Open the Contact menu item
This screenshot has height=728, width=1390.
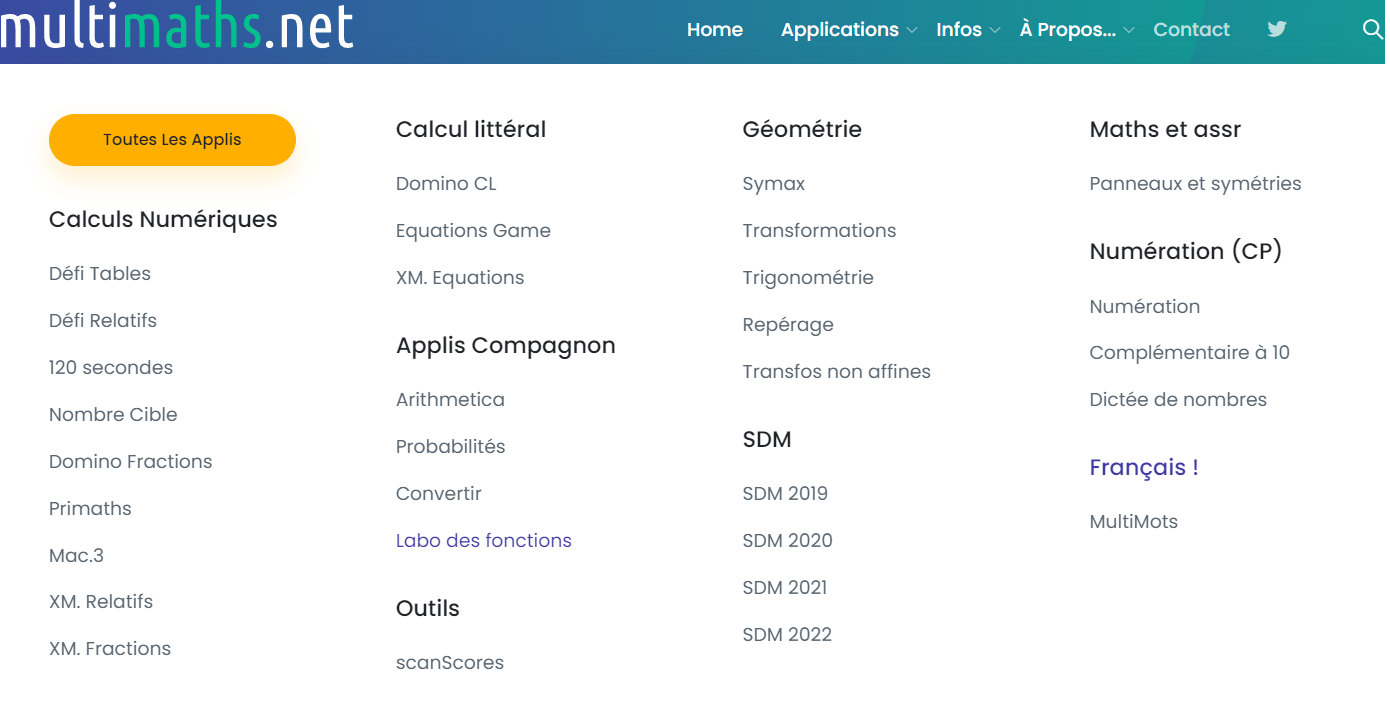1191,30
